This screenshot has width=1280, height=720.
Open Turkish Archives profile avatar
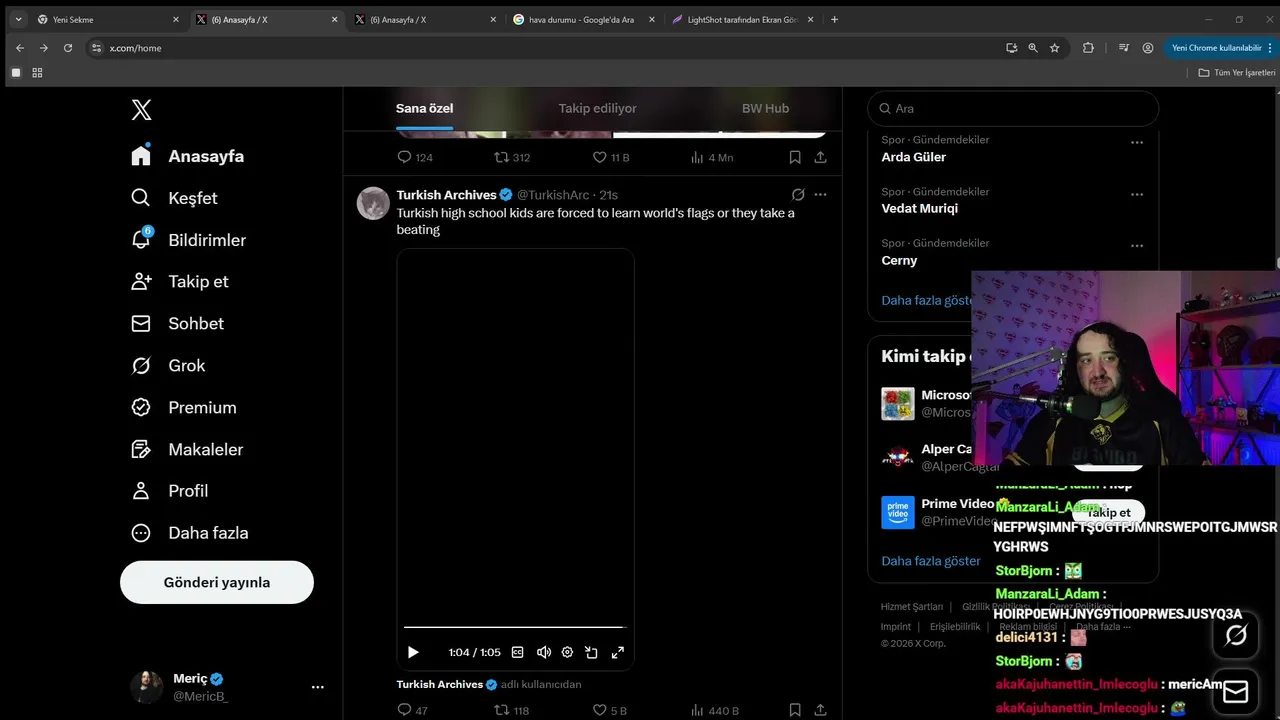coord(373,203)
